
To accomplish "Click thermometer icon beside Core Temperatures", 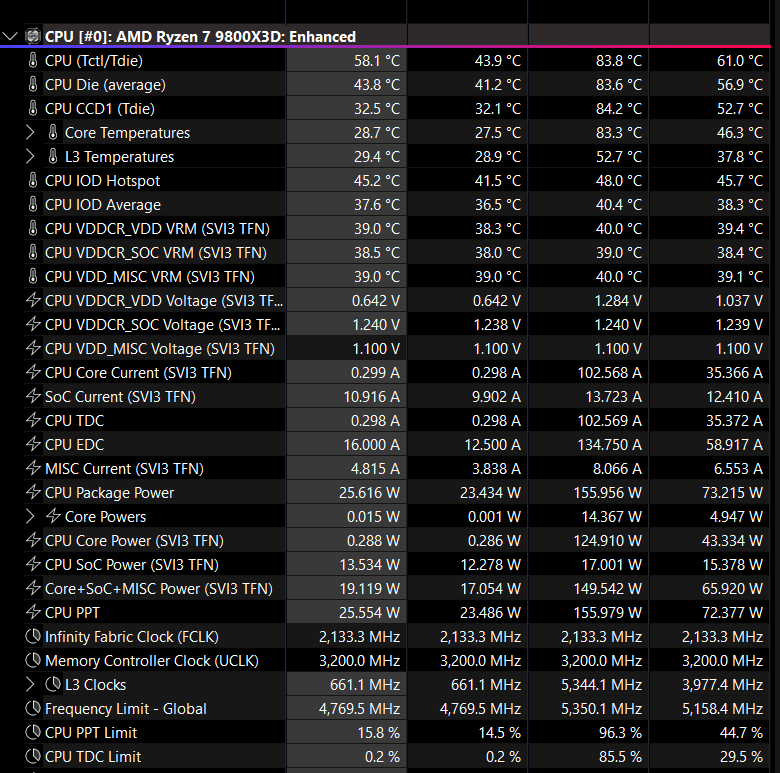I will [x=53, y=132].
